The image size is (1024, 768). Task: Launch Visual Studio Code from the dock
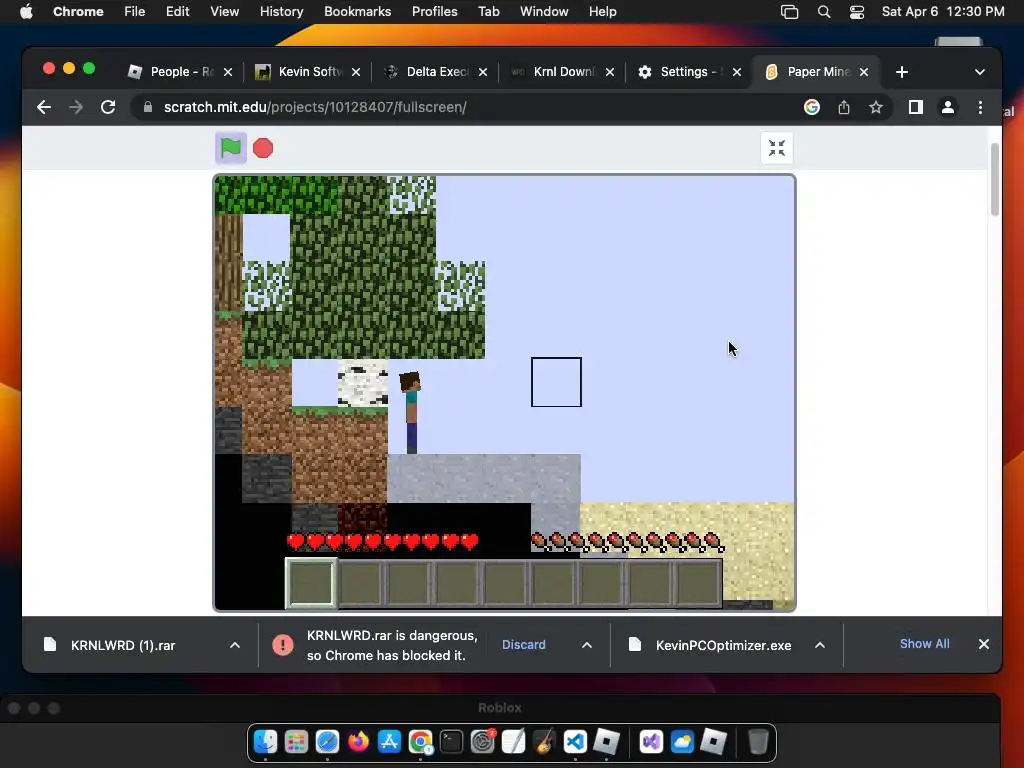[575, 742]
